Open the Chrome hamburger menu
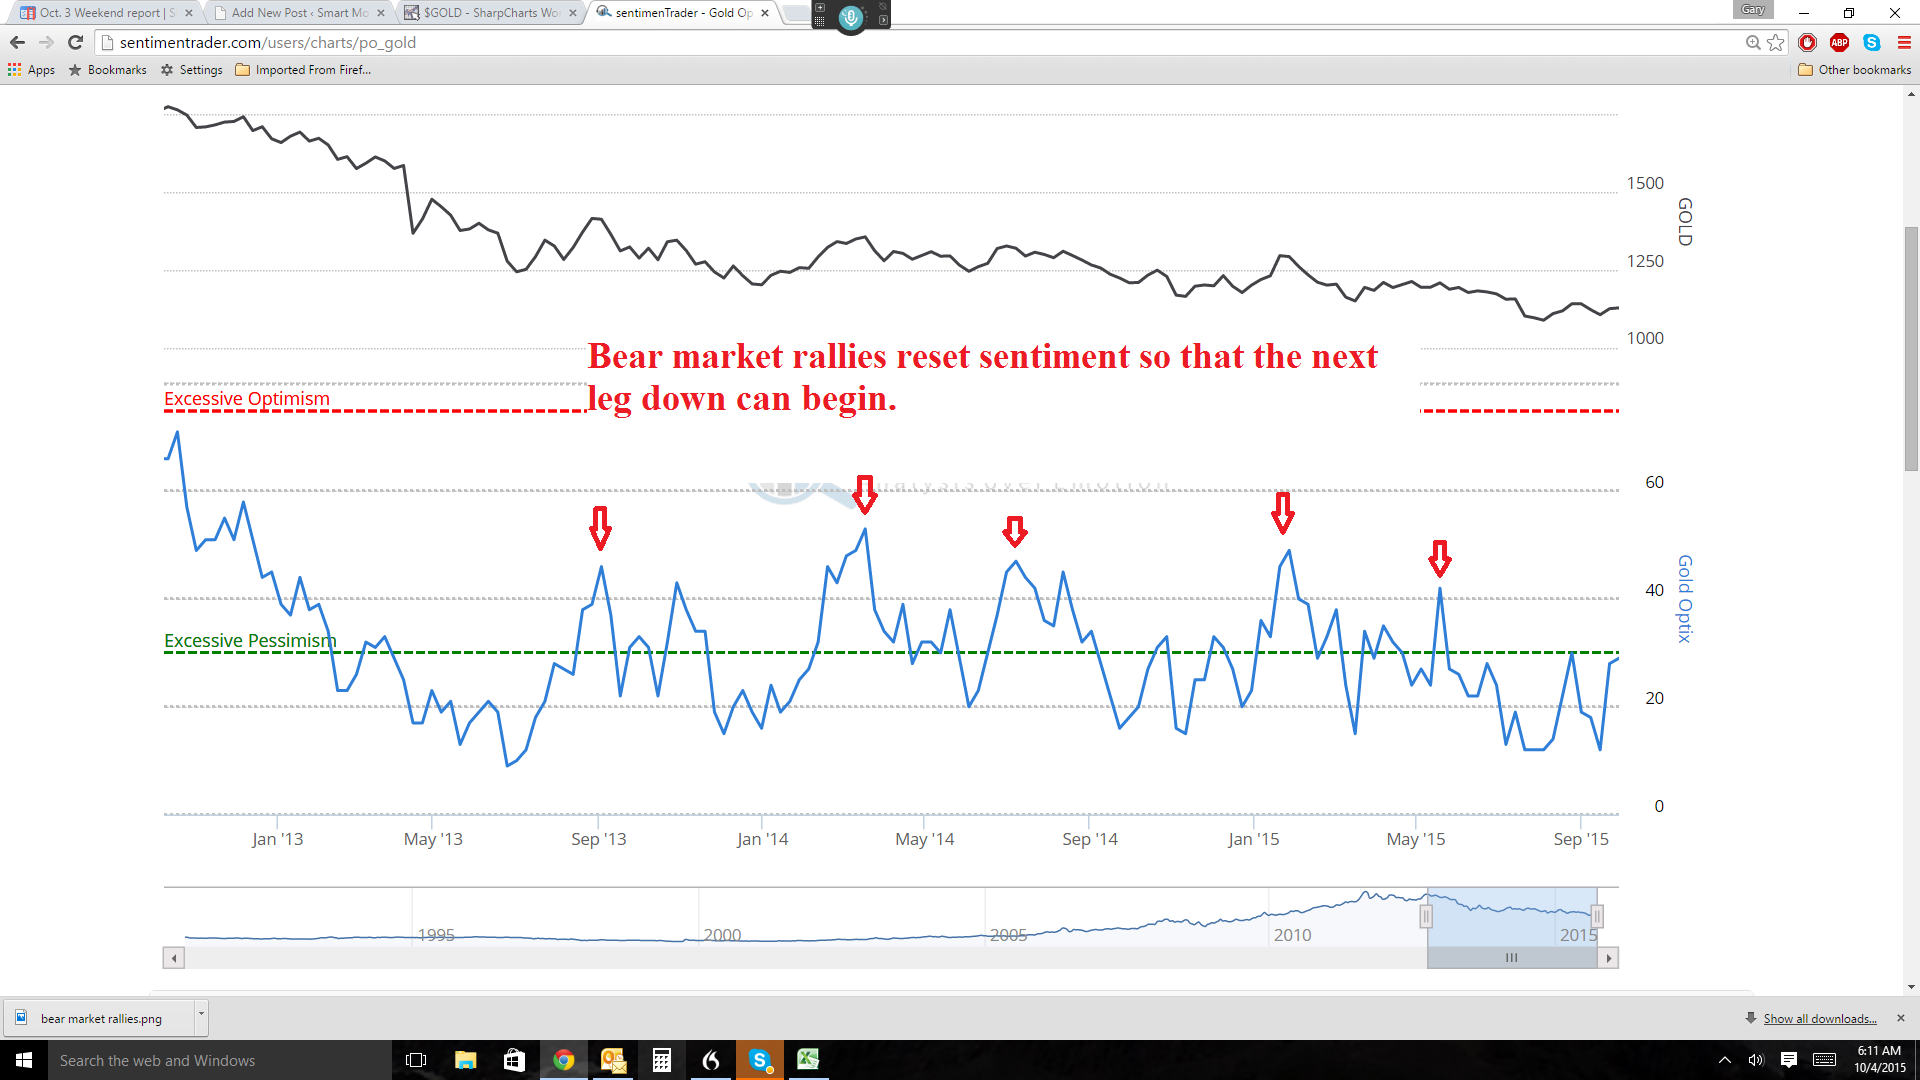The height and width of the screenshot is (1080, 1920). [x=1904, y=42]
